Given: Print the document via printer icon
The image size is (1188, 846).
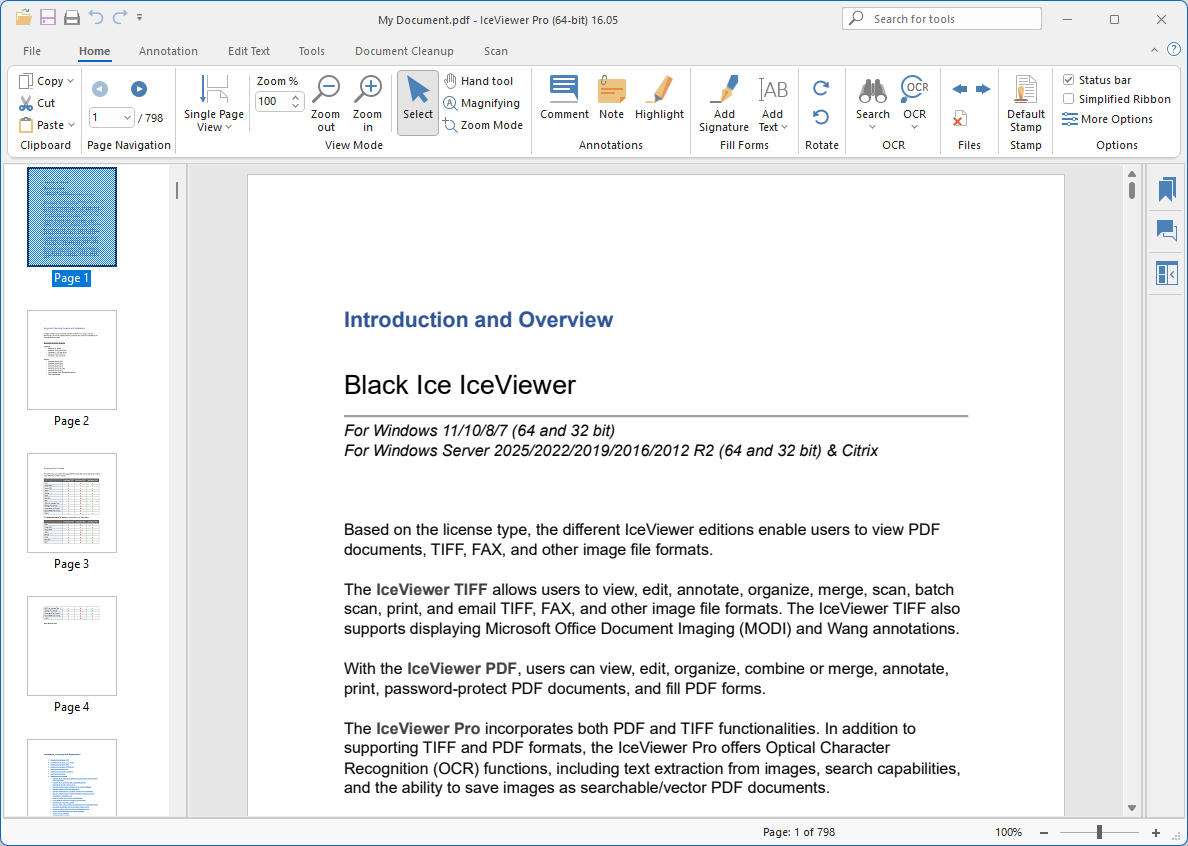Looking at the screenshot, I should [x=72, y=17].
